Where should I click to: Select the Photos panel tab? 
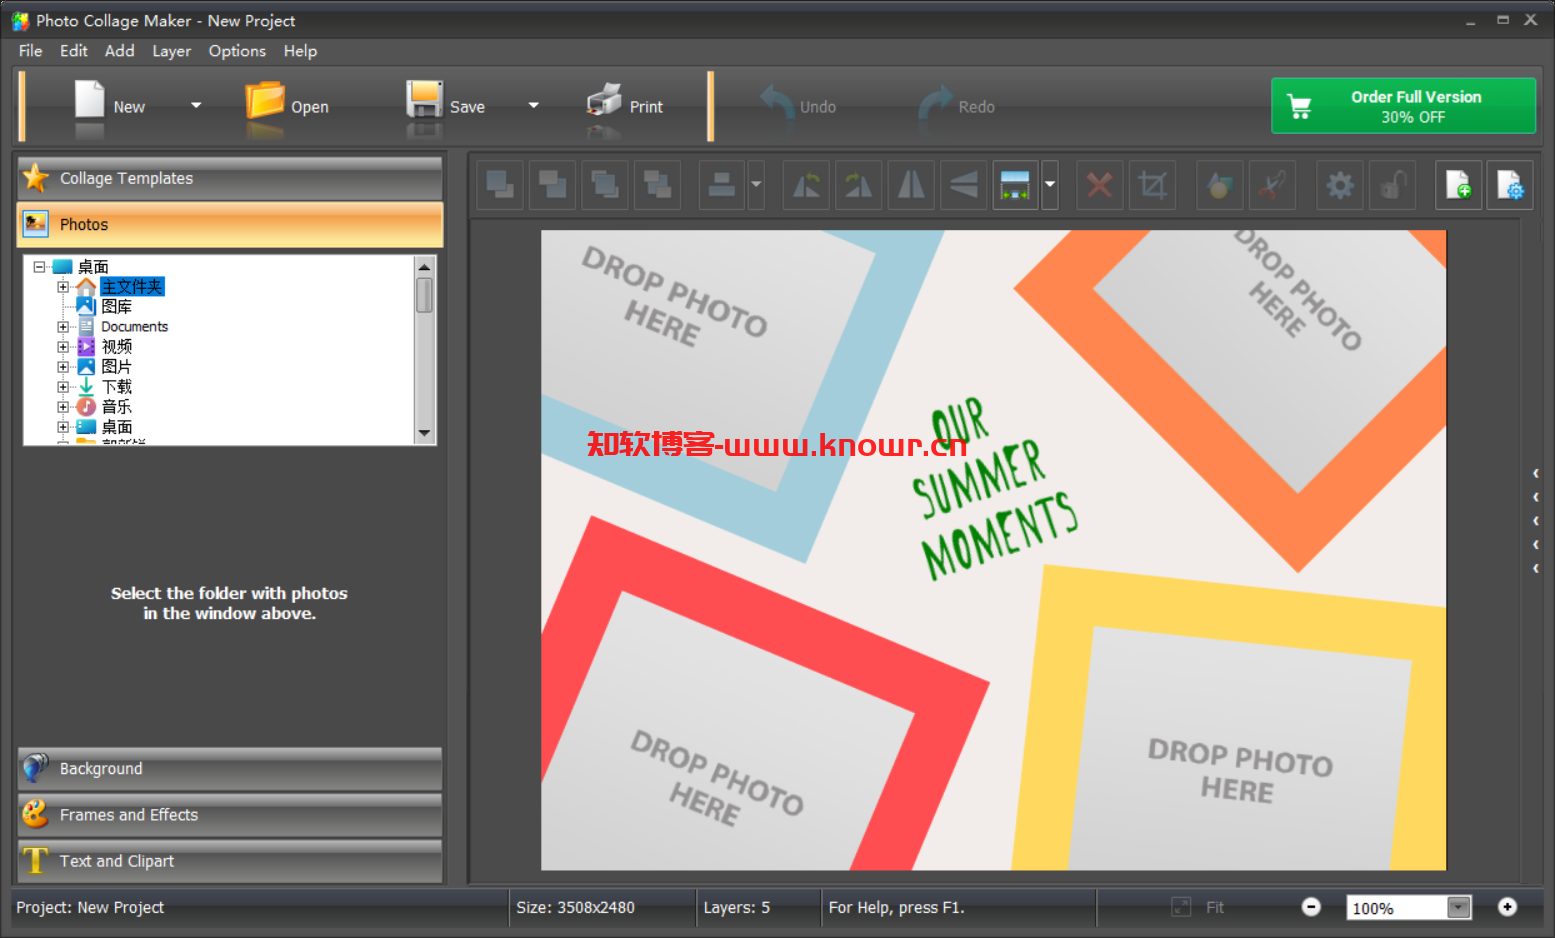tap(230, 225)
